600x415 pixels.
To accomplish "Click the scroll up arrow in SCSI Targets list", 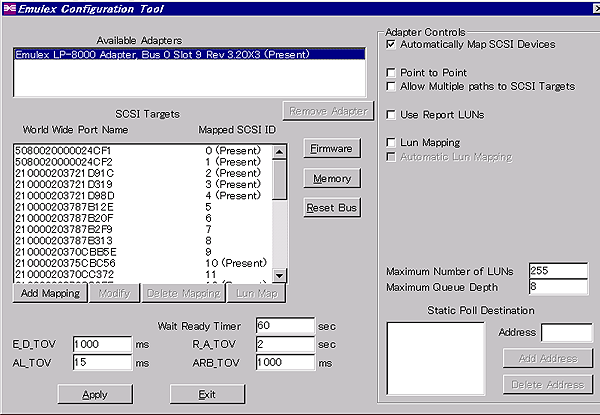I will point(279,152).
